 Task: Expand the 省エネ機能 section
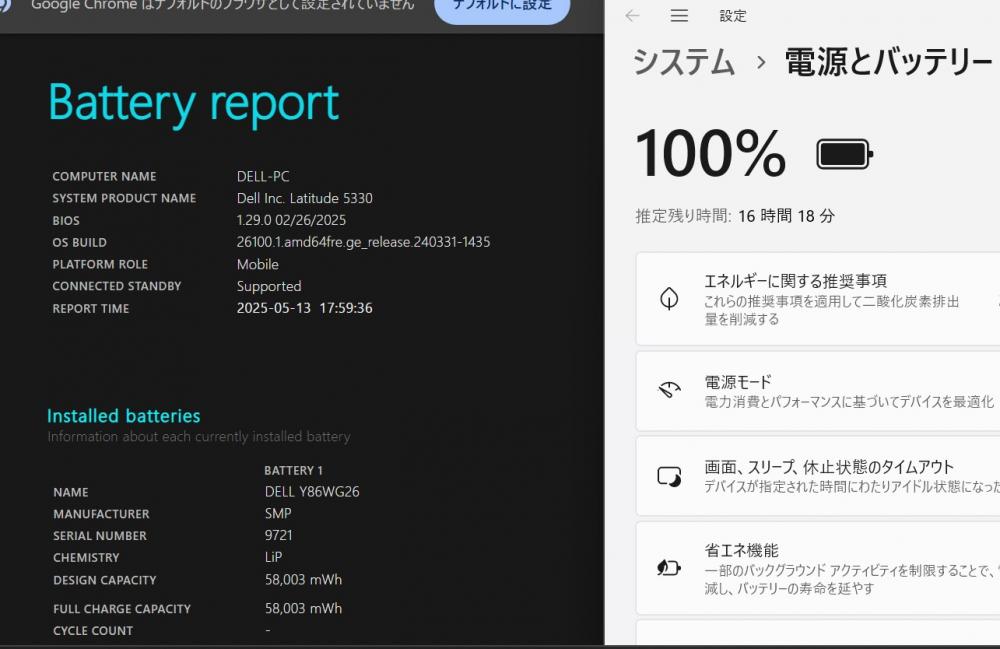818,568
